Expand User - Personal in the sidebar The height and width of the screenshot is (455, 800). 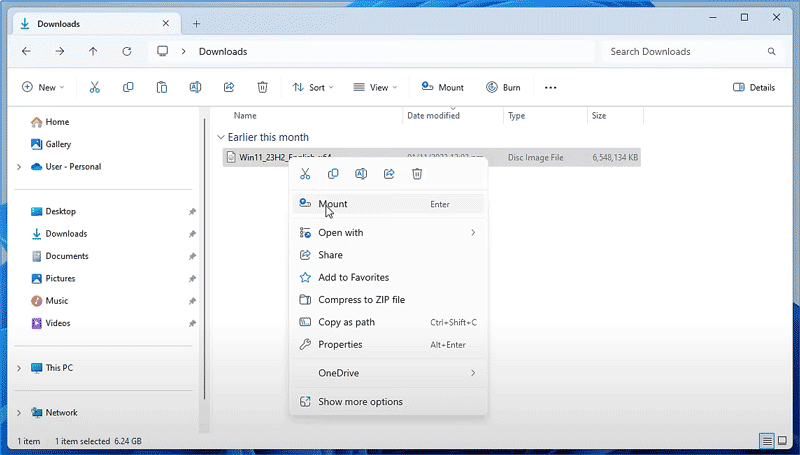(x=19, y=167)
